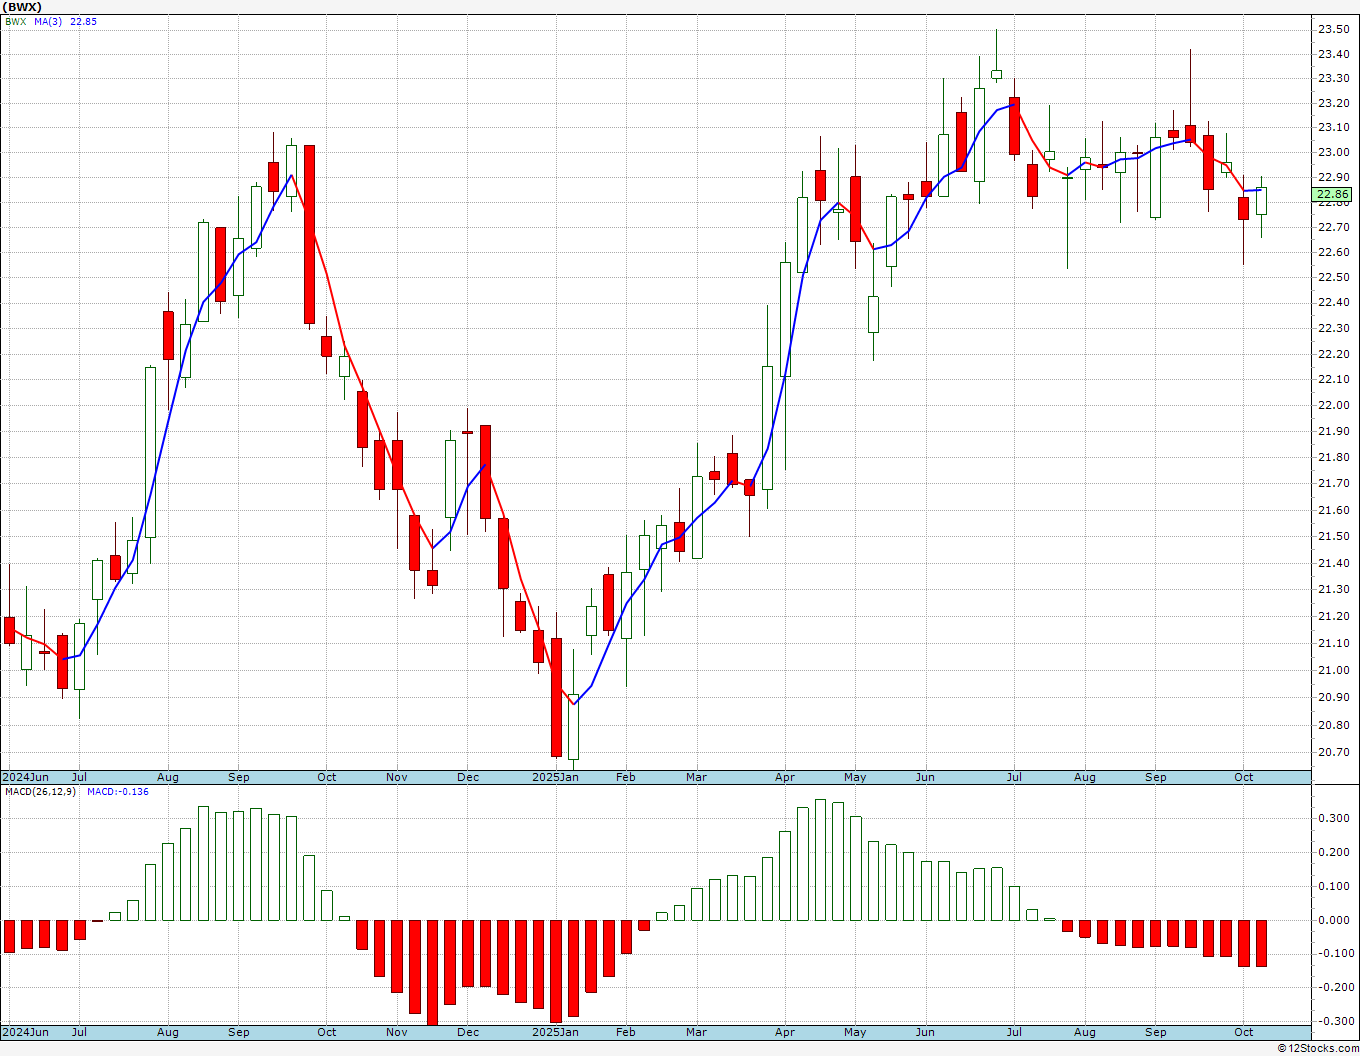Image resolution: width=1360 pixels, height=1056 pixels.
Task: Click Mar on the MACD panel date axis
Action: pyautogui.click(x=696, y=1032)
